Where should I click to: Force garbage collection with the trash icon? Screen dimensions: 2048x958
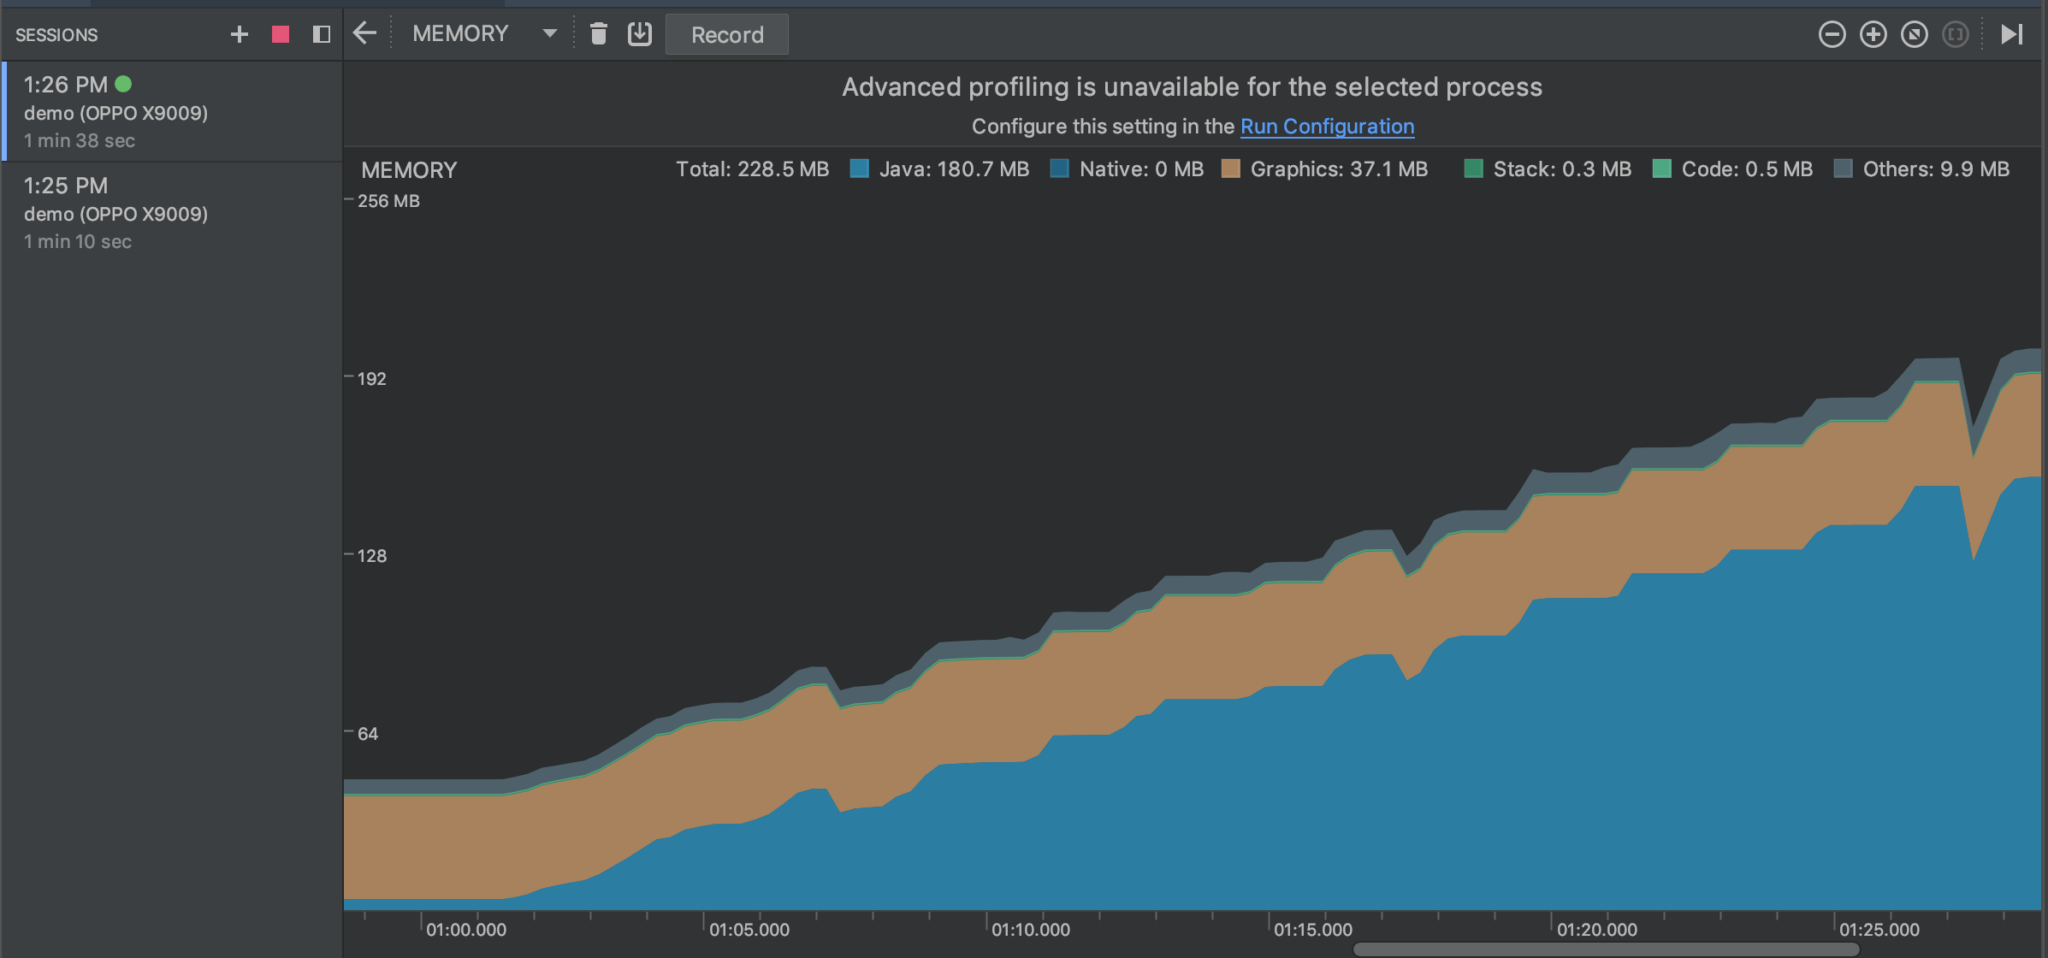click(x=598, y=33)
